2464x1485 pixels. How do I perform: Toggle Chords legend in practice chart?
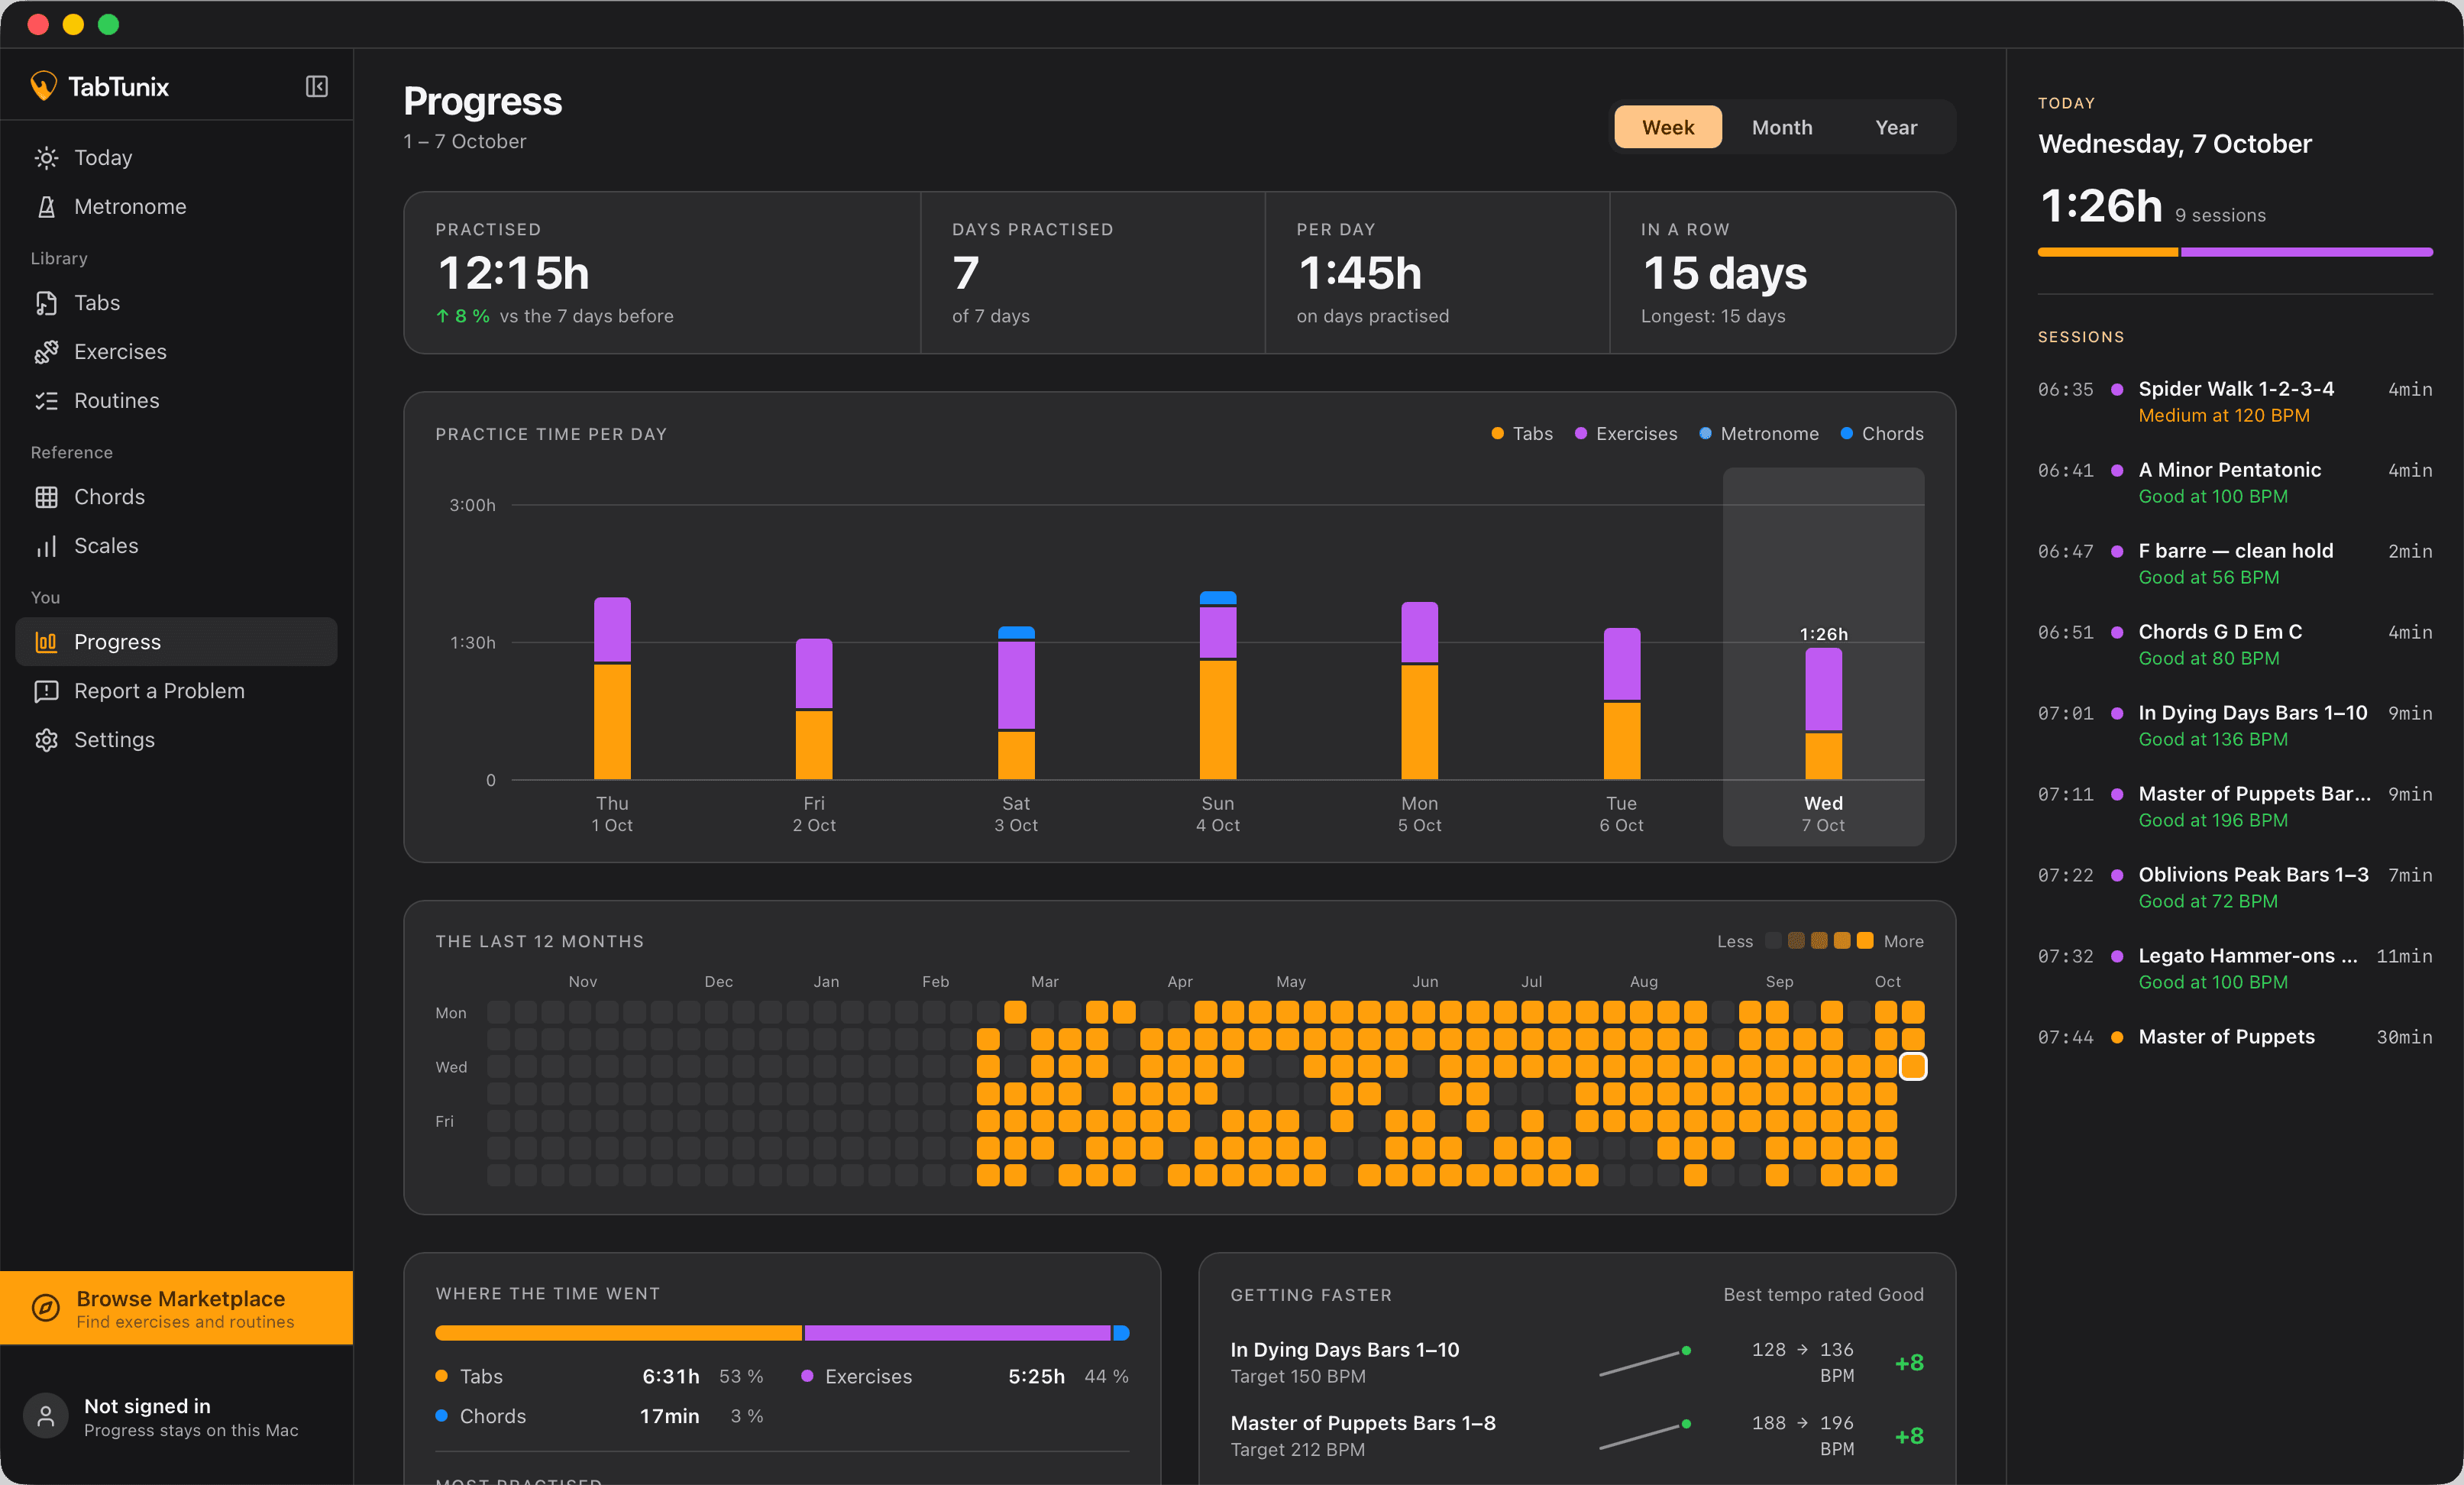1882,434
